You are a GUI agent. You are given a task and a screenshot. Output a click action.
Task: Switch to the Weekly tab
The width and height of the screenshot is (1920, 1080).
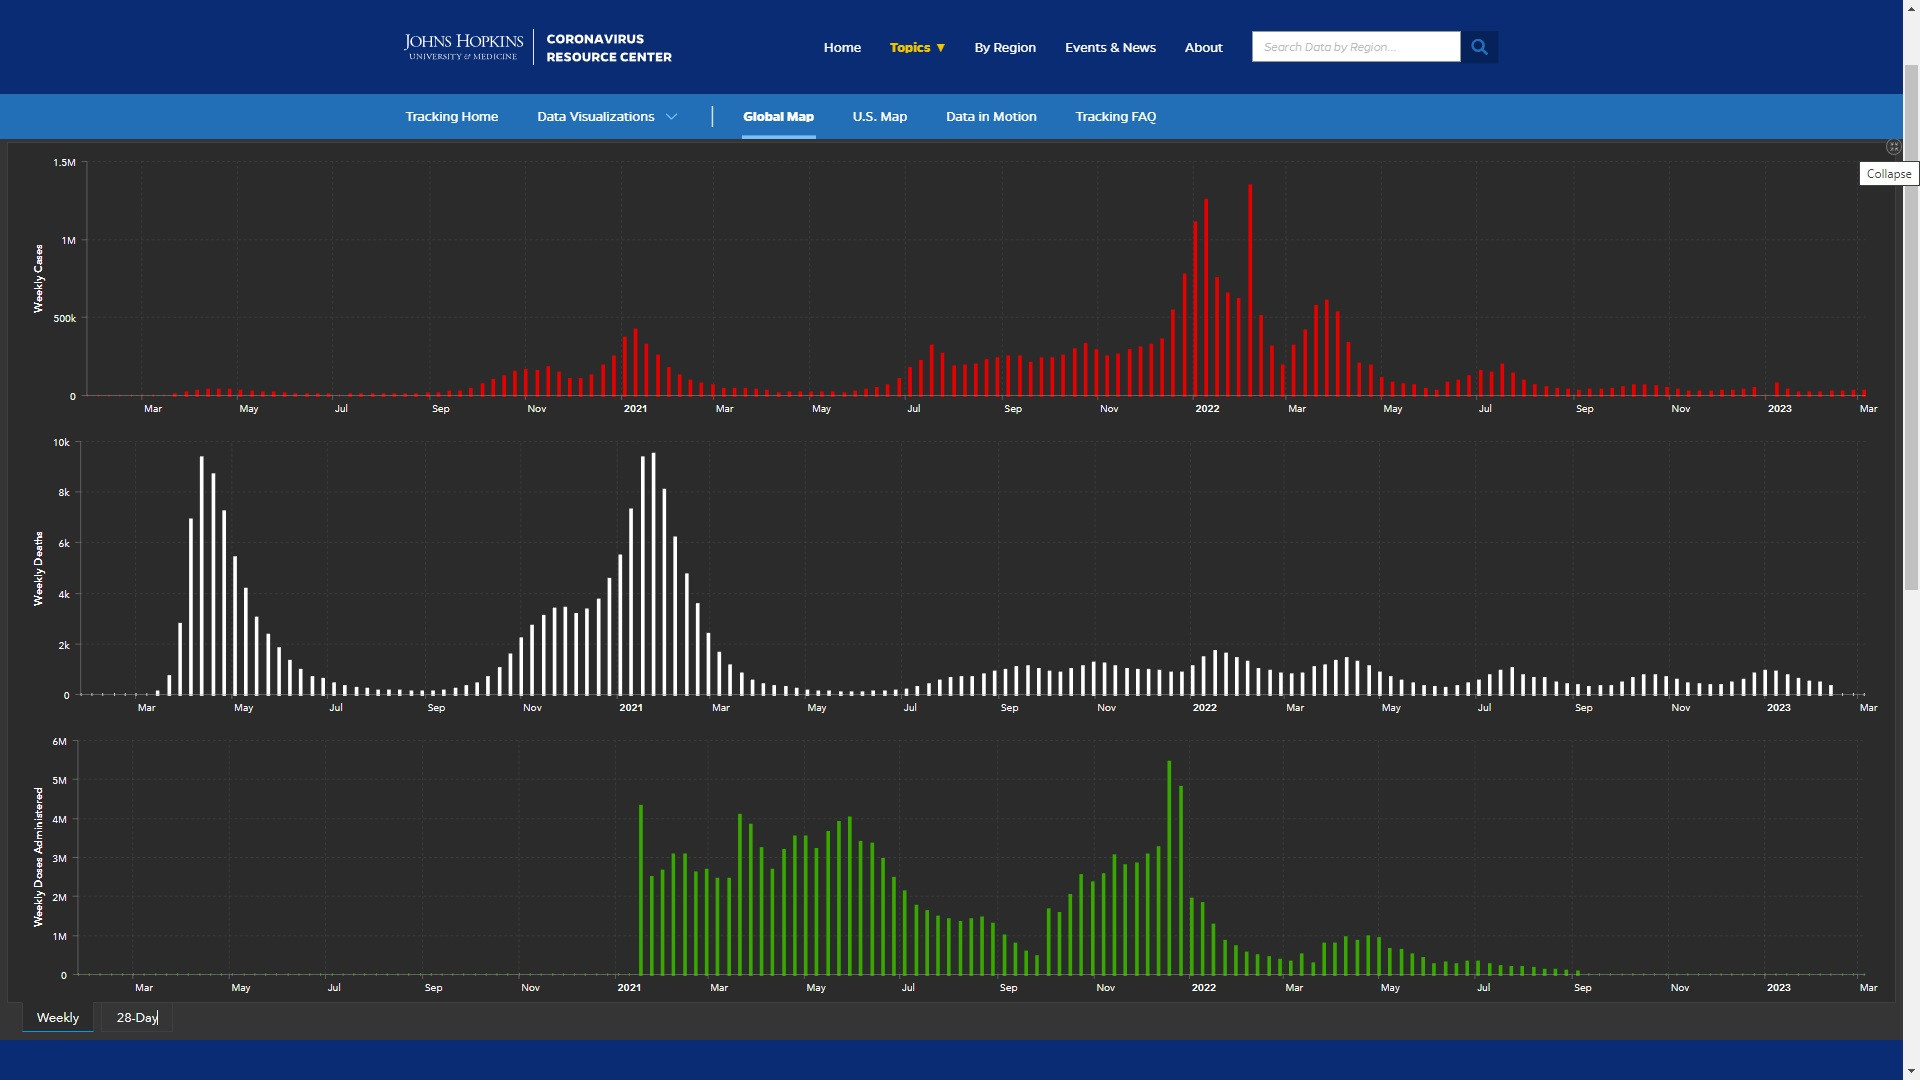[58, 1017]
